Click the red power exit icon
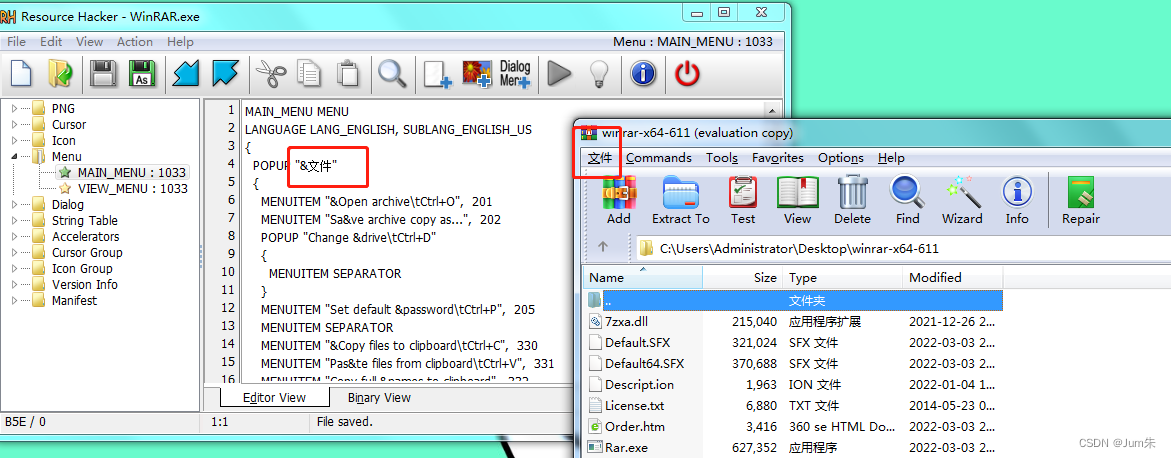1171x458 pixels. point(687,74)
